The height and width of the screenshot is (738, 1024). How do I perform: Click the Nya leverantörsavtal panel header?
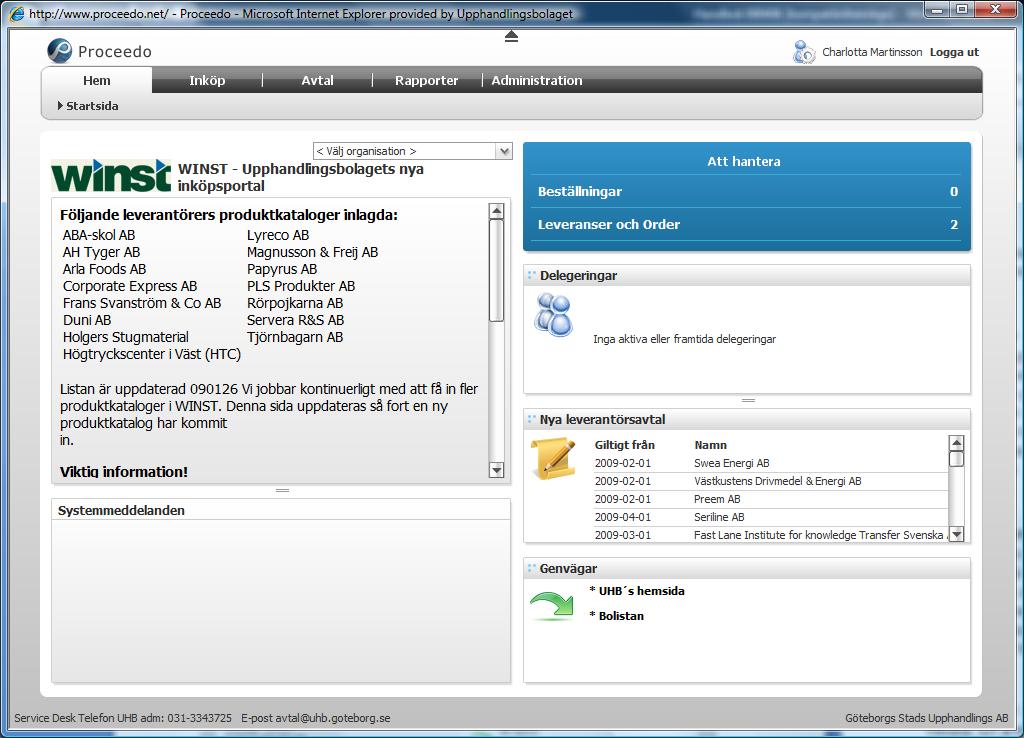coord(747,419)
